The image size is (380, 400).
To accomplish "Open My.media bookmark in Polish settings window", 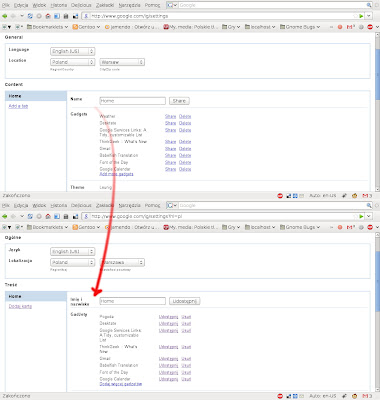I will 191,227.
